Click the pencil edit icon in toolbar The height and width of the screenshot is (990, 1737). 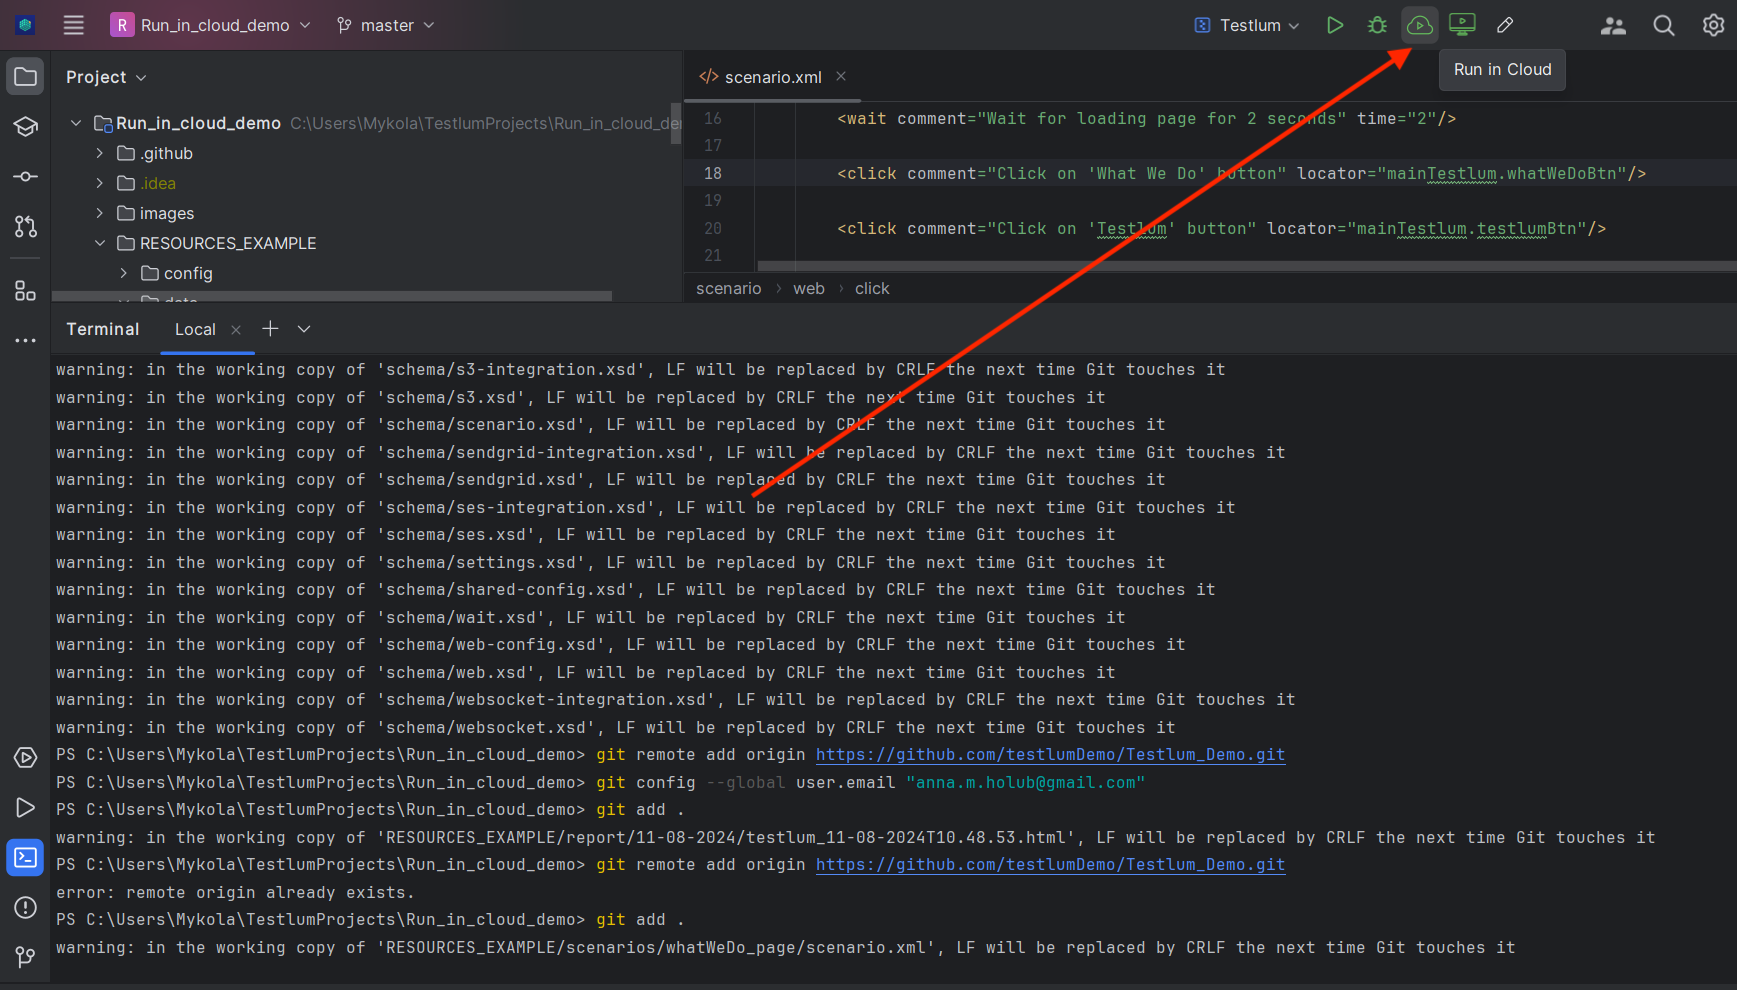pos(1505,25)
